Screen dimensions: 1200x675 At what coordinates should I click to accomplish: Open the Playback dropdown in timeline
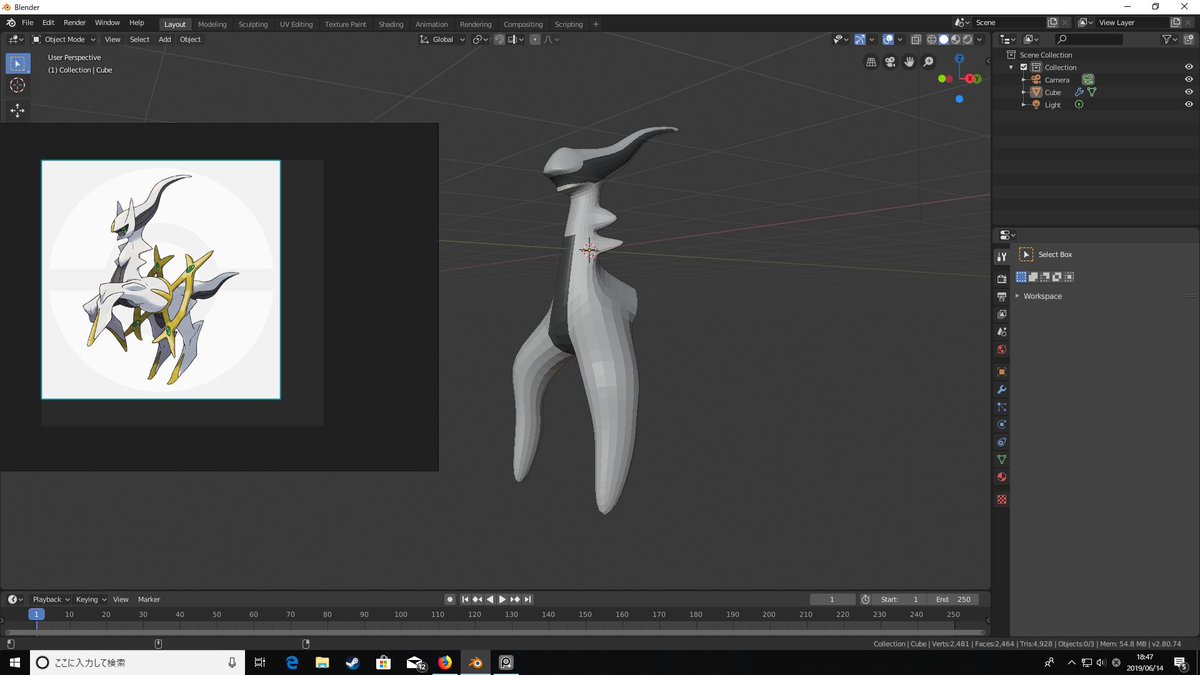tap(51, 599)
